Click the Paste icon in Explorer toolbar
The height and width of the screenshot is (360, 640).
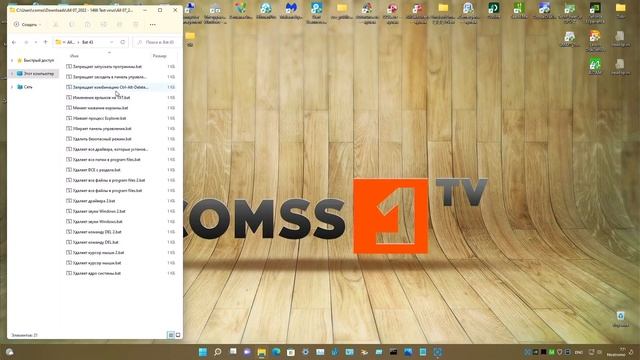click(x=88, y=24)
